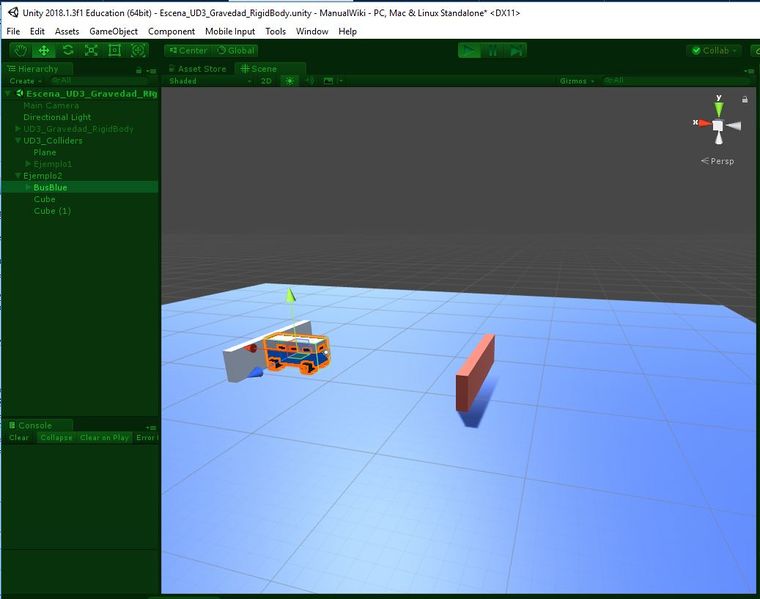This screenshot has width=760, height=599.
Task: Click the bottom white gizmo cone
Action: tap(719, 138)
